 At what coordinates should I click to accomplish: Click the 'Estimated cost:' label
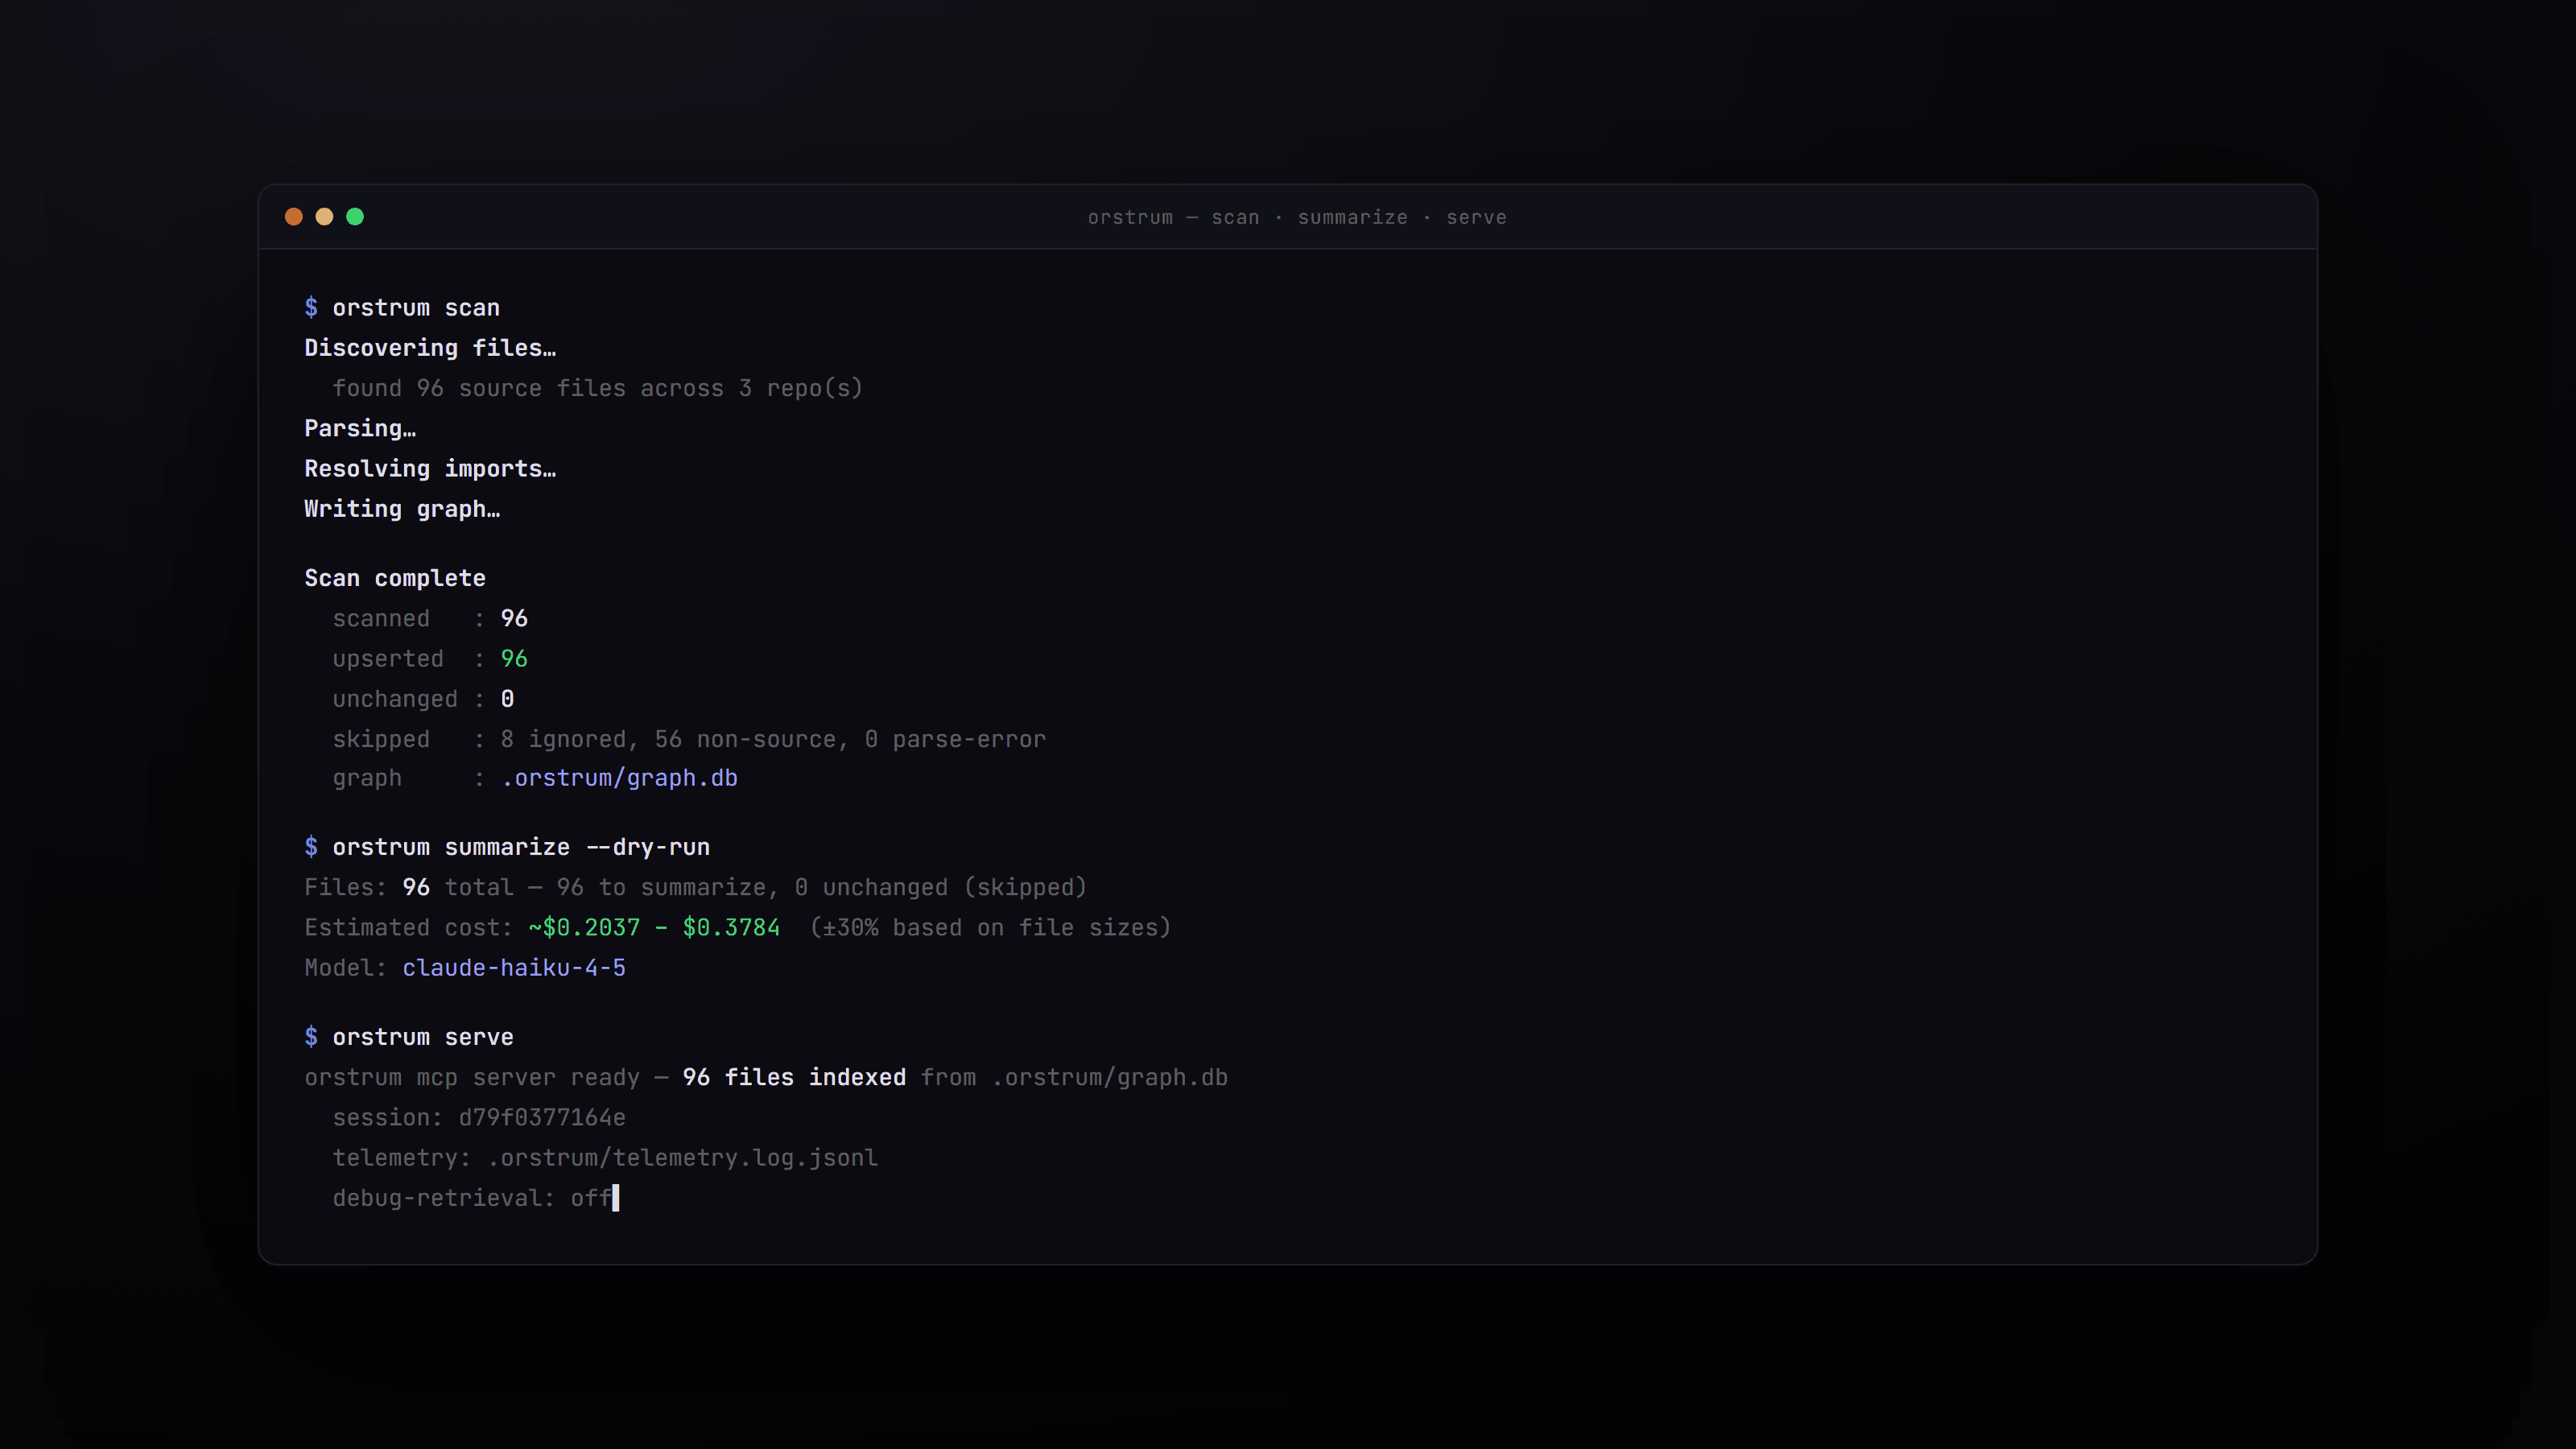point(409,928)
